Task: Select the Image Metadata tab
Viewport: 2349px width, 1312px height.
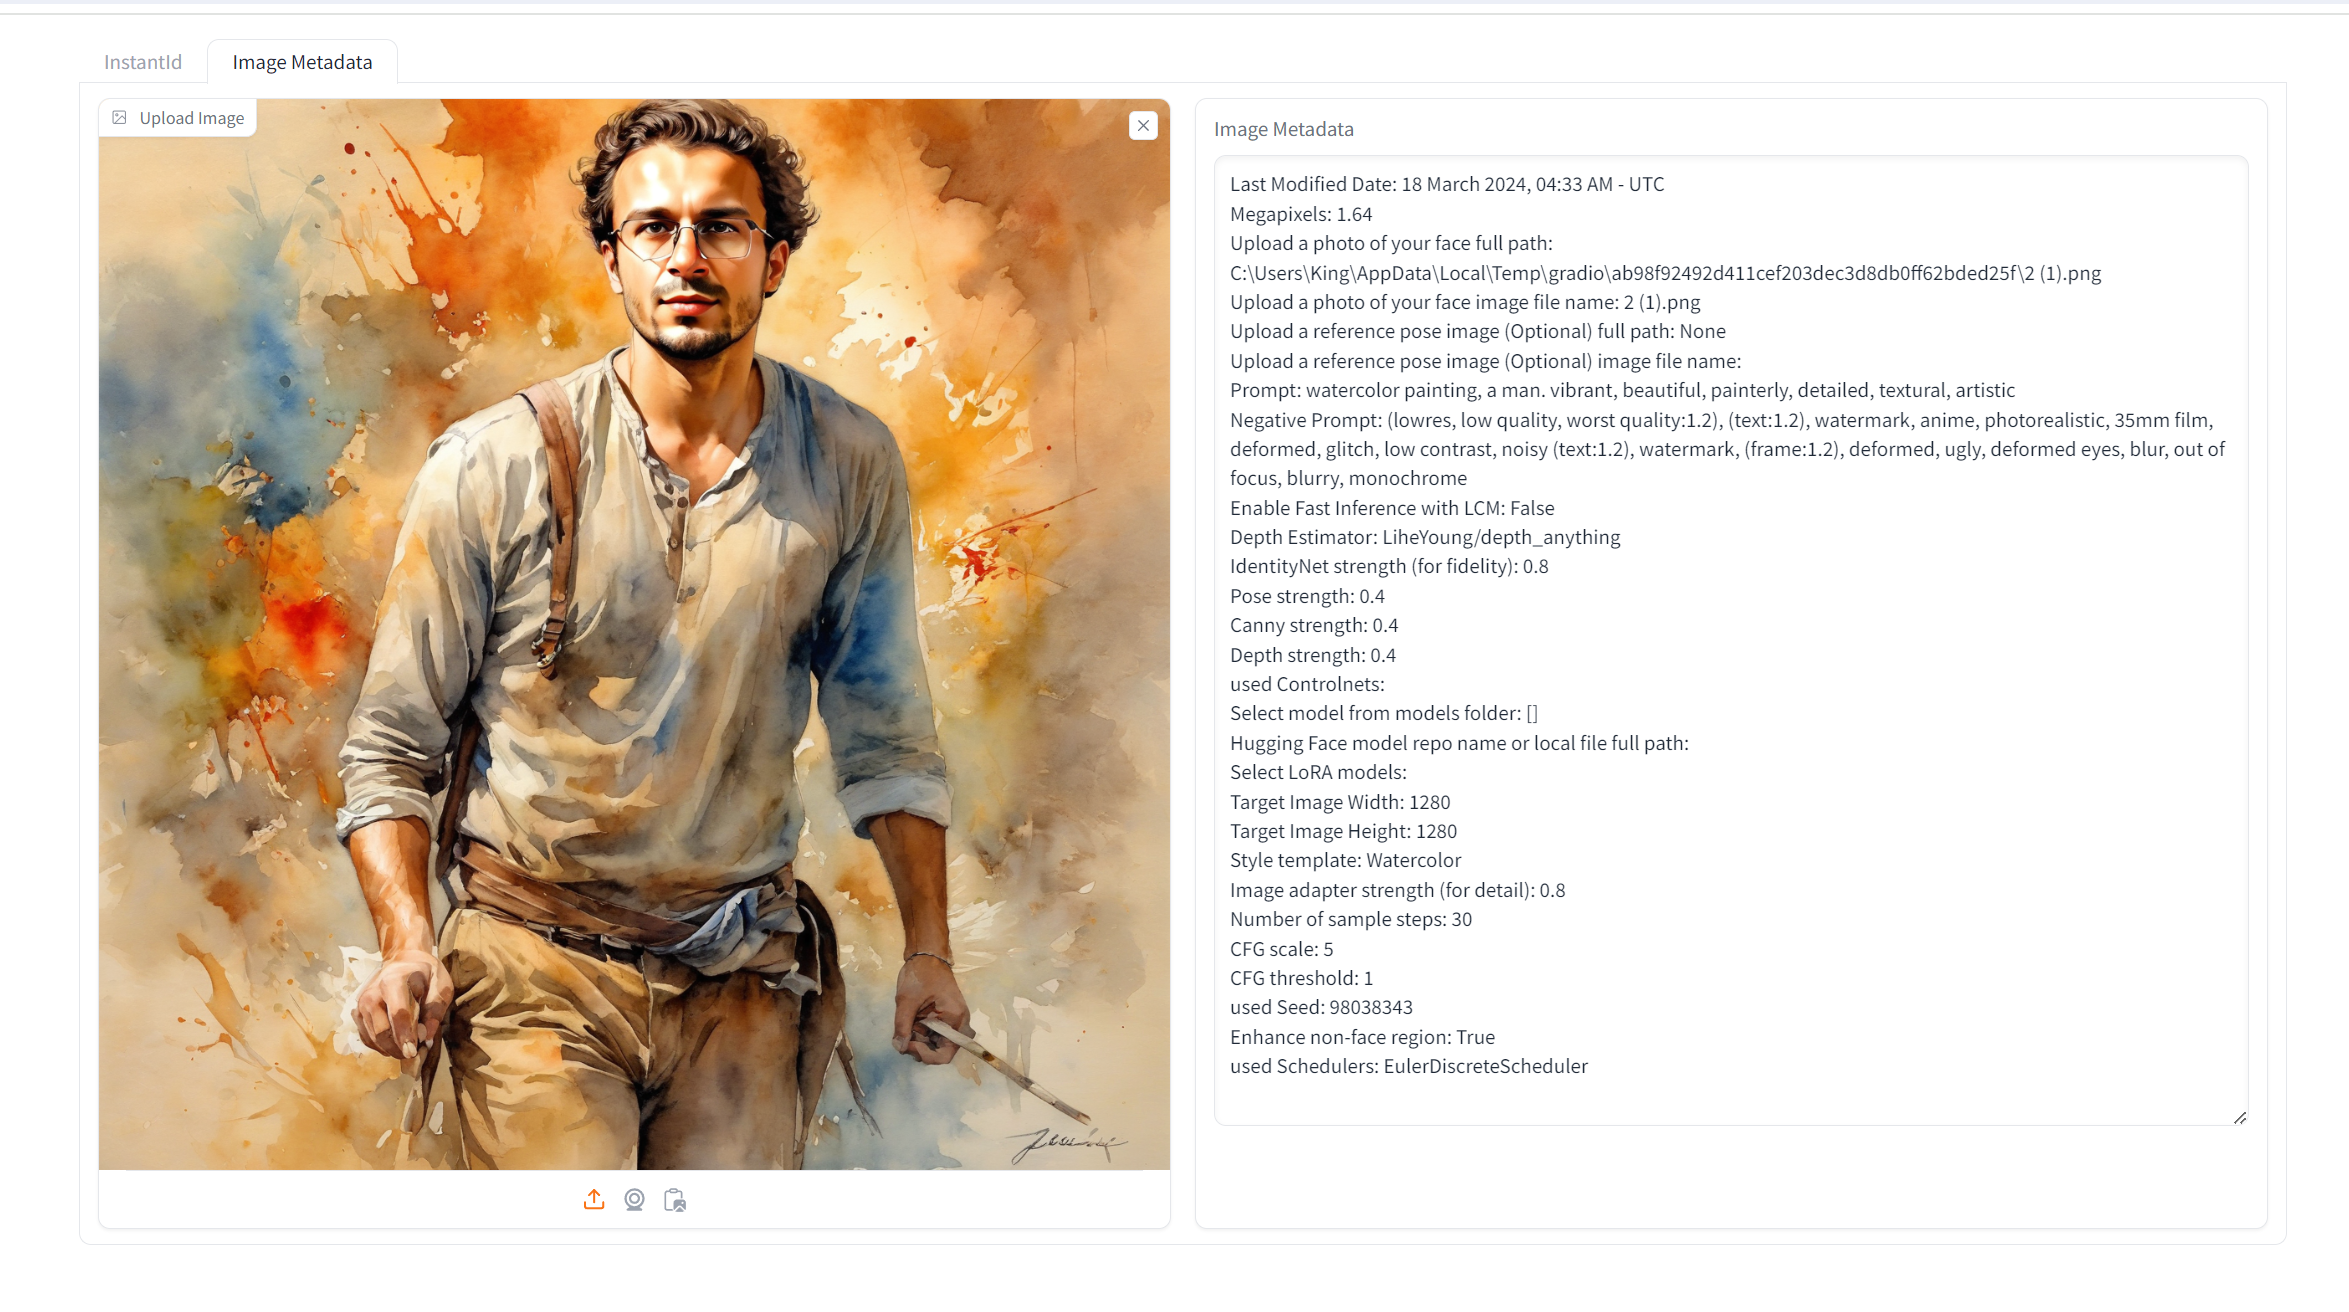Action: pos(302,62)
